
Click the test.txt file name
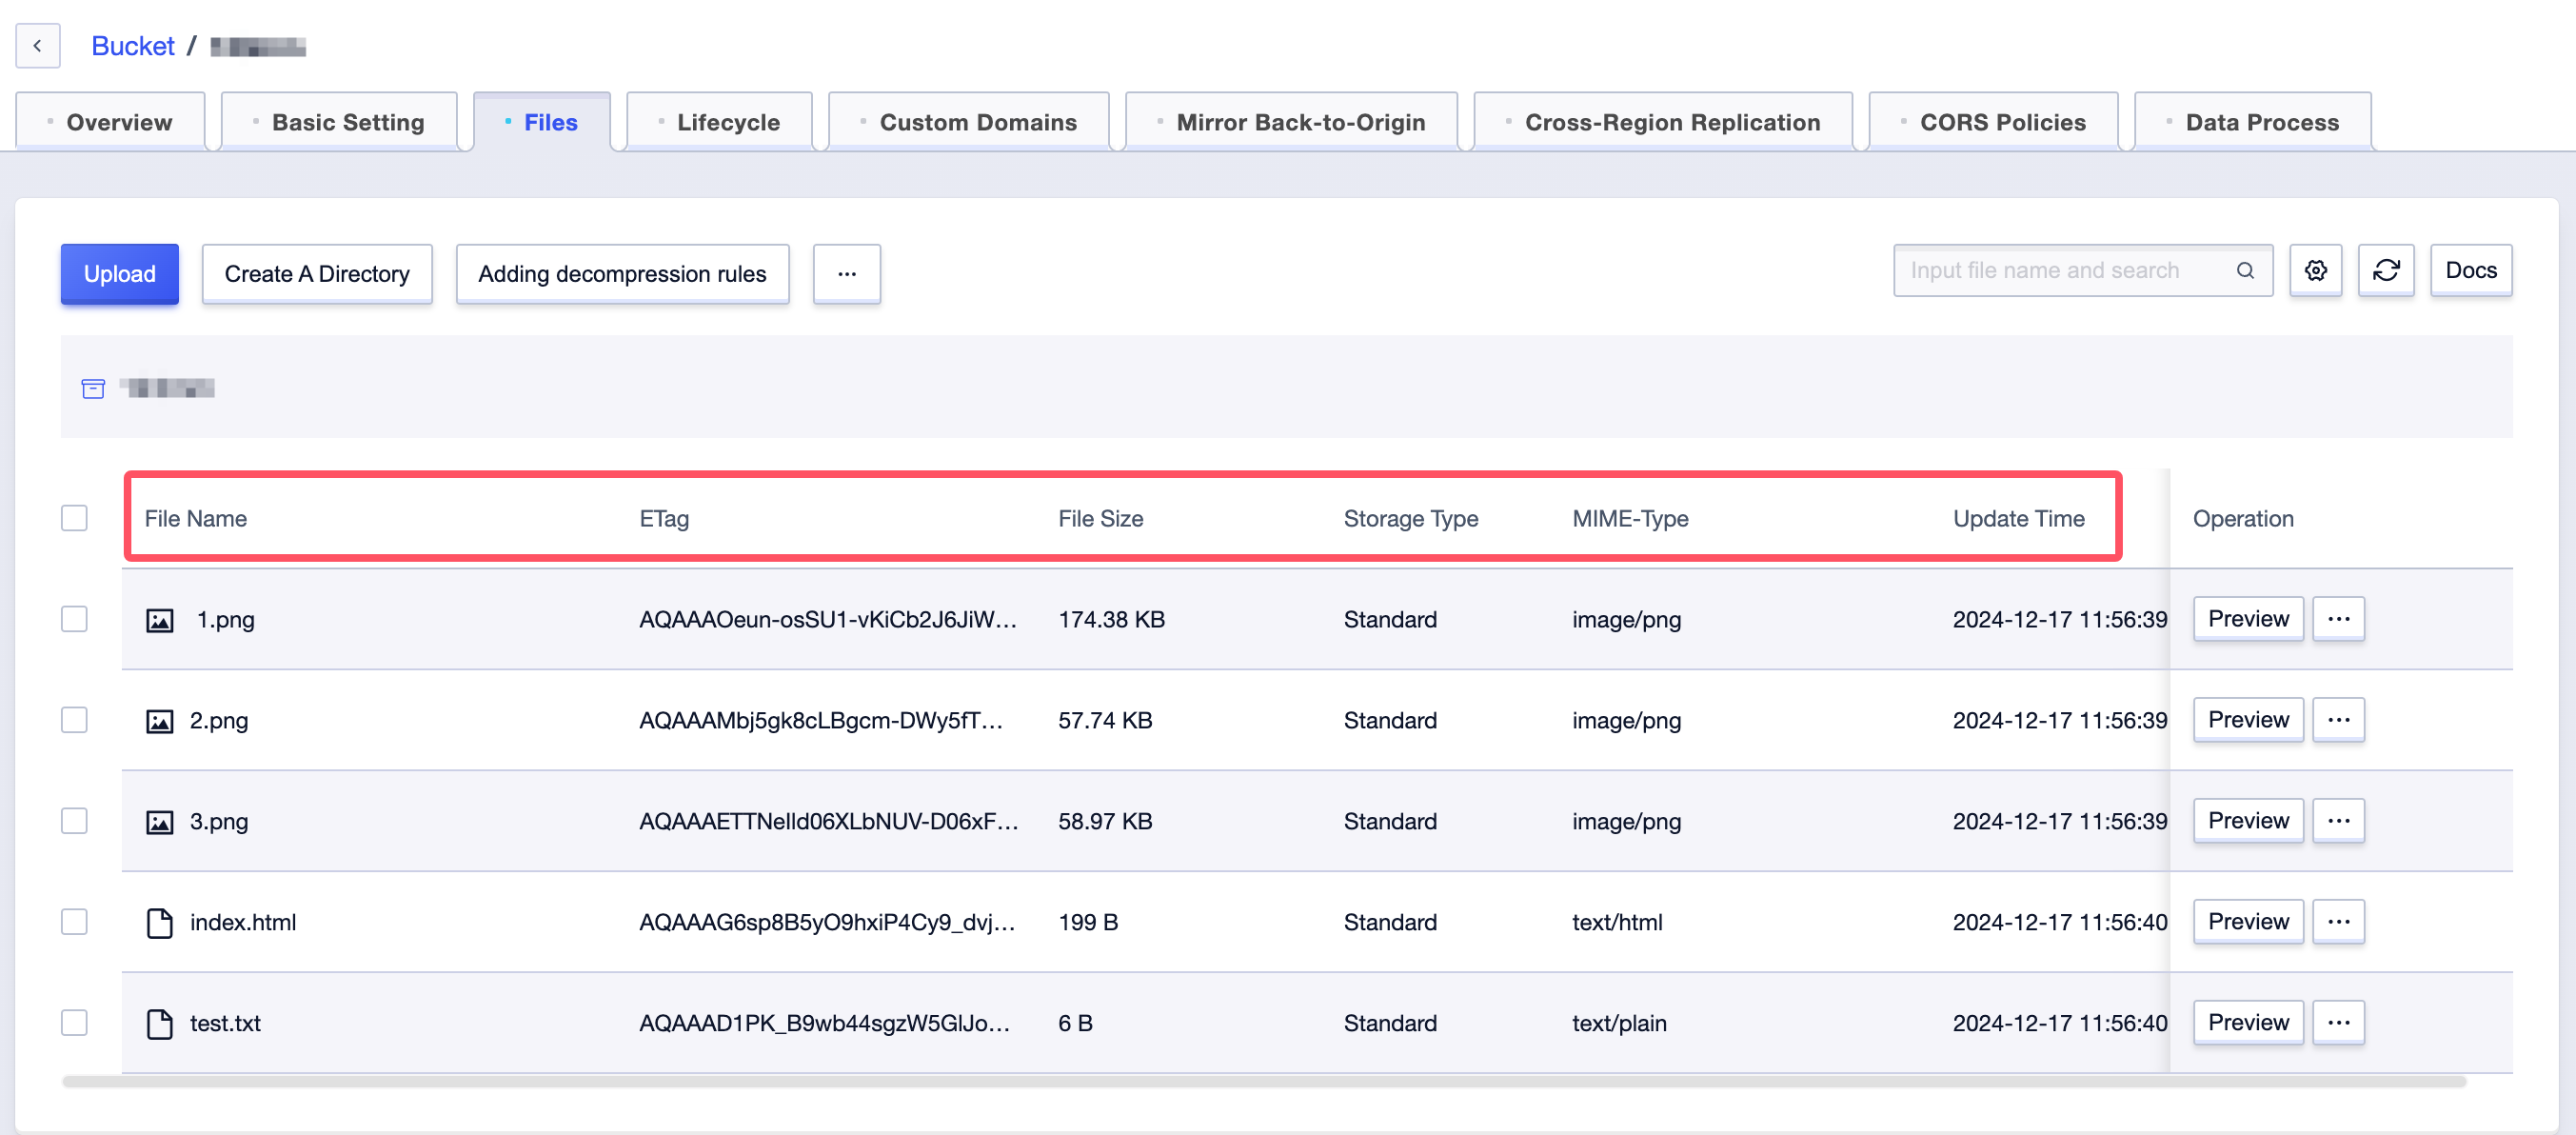tap(225, 1024)
